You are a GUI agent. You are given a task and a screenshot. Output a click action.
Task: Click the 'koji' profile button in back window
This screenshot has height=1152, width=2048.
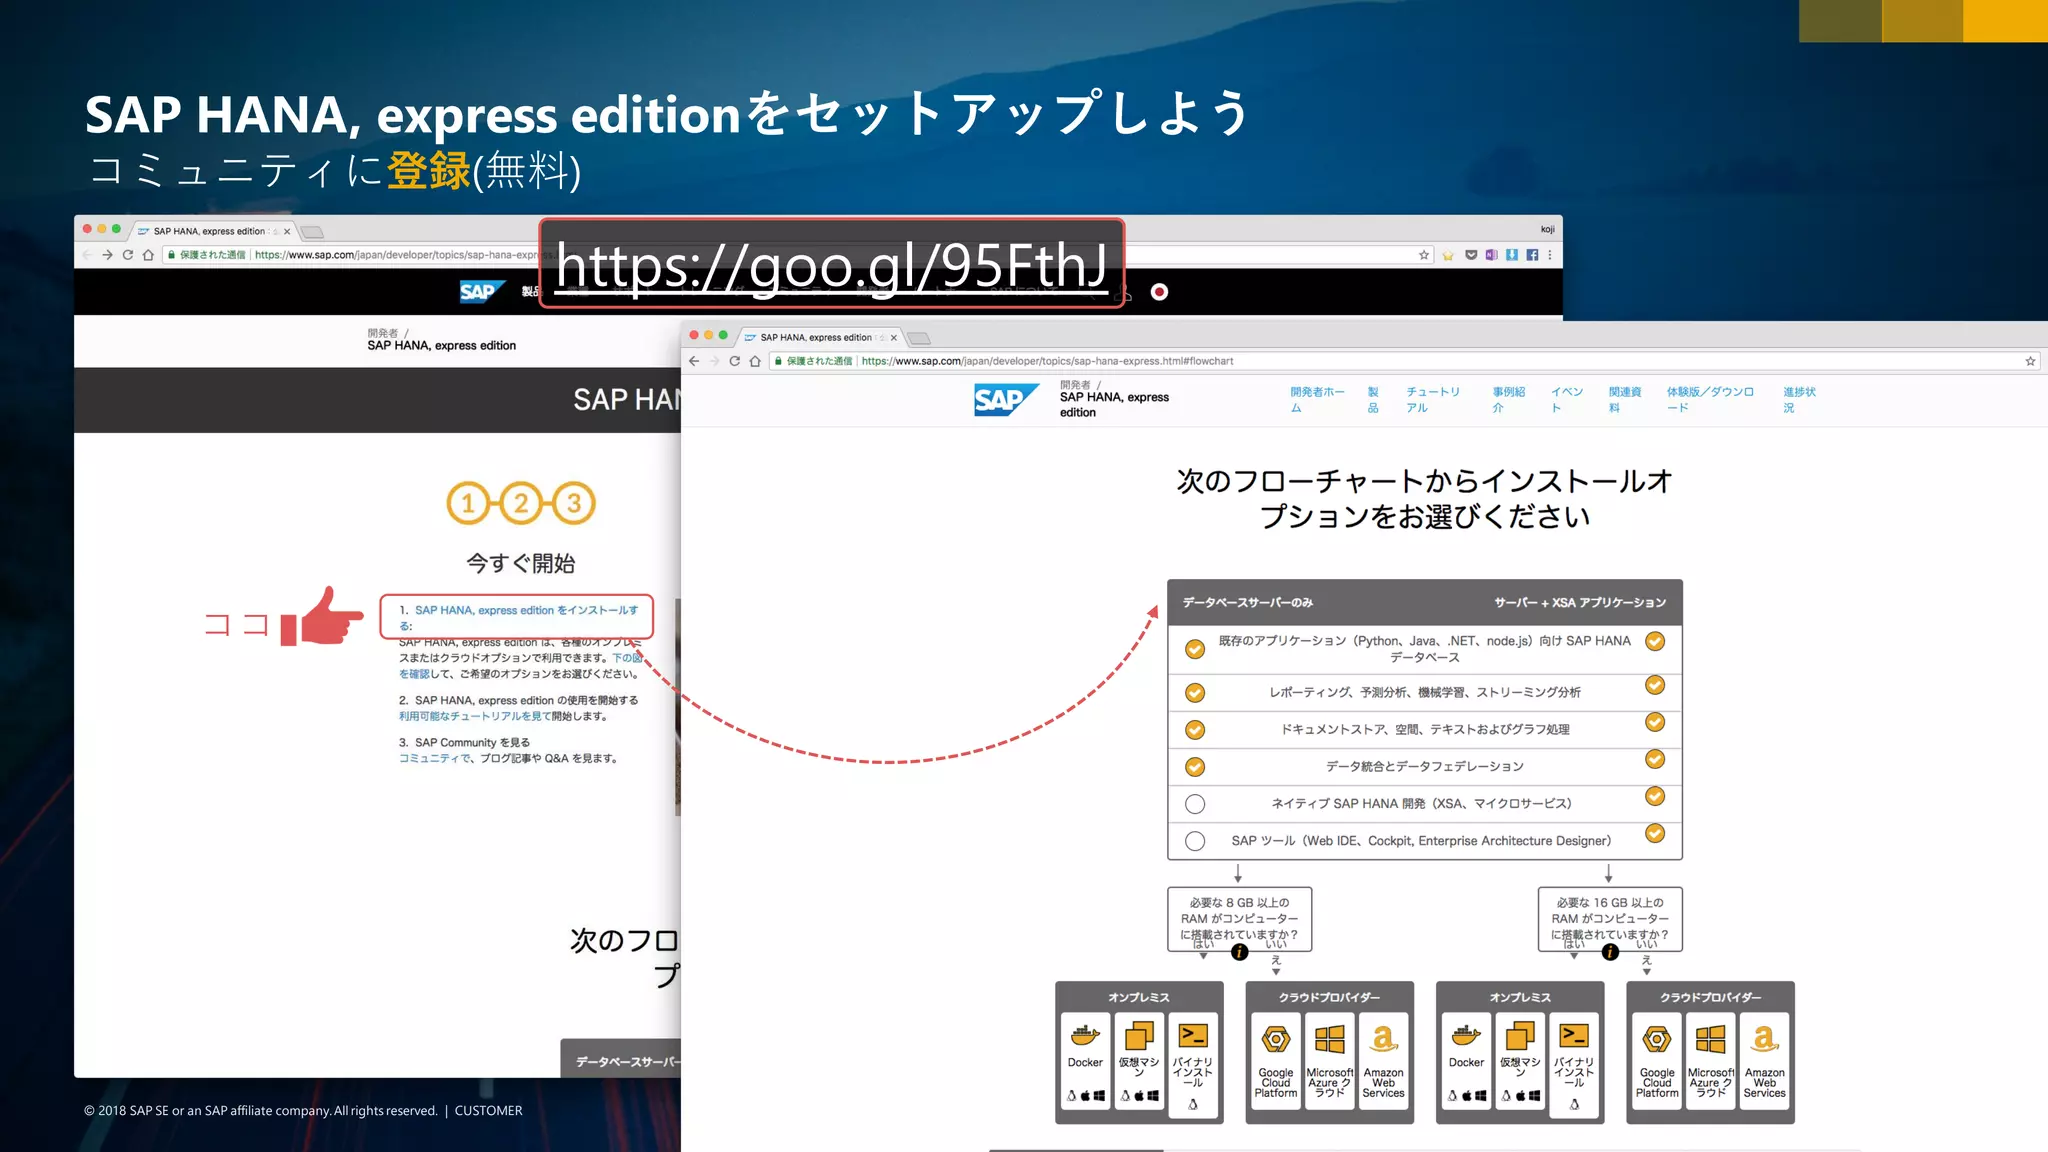tap(1547, 229)
